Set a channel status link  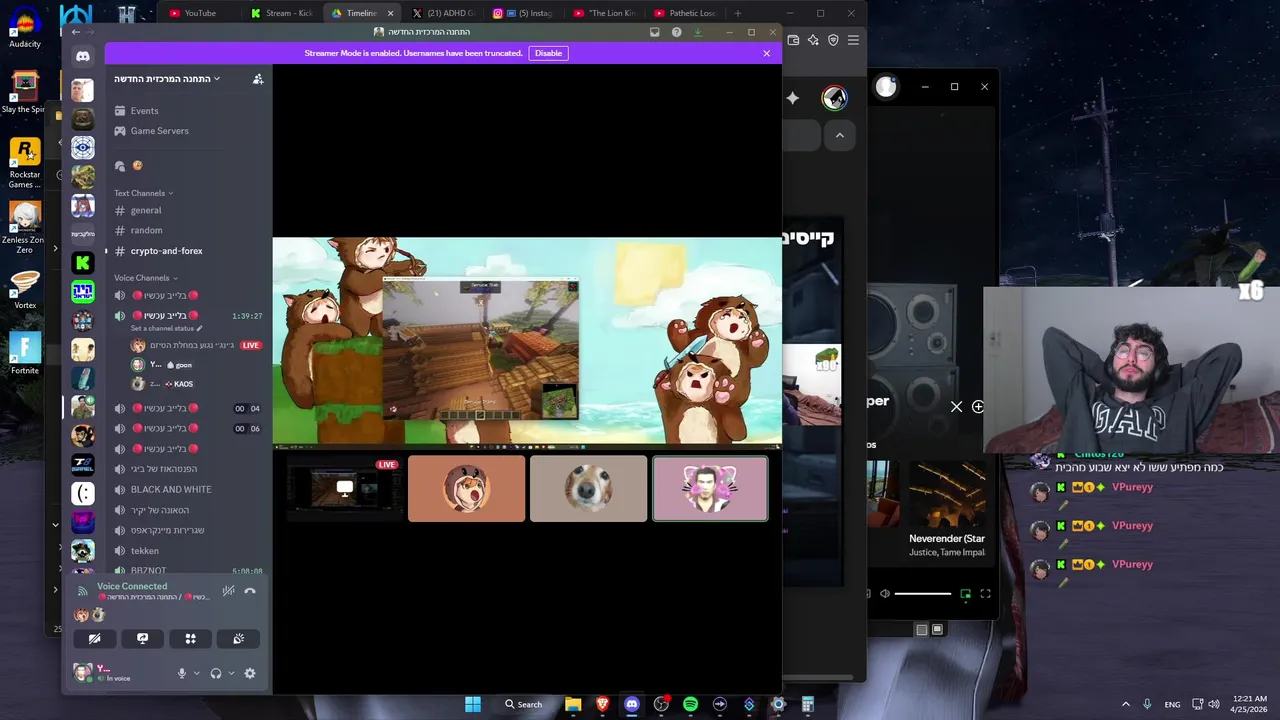tap(166, 328)
